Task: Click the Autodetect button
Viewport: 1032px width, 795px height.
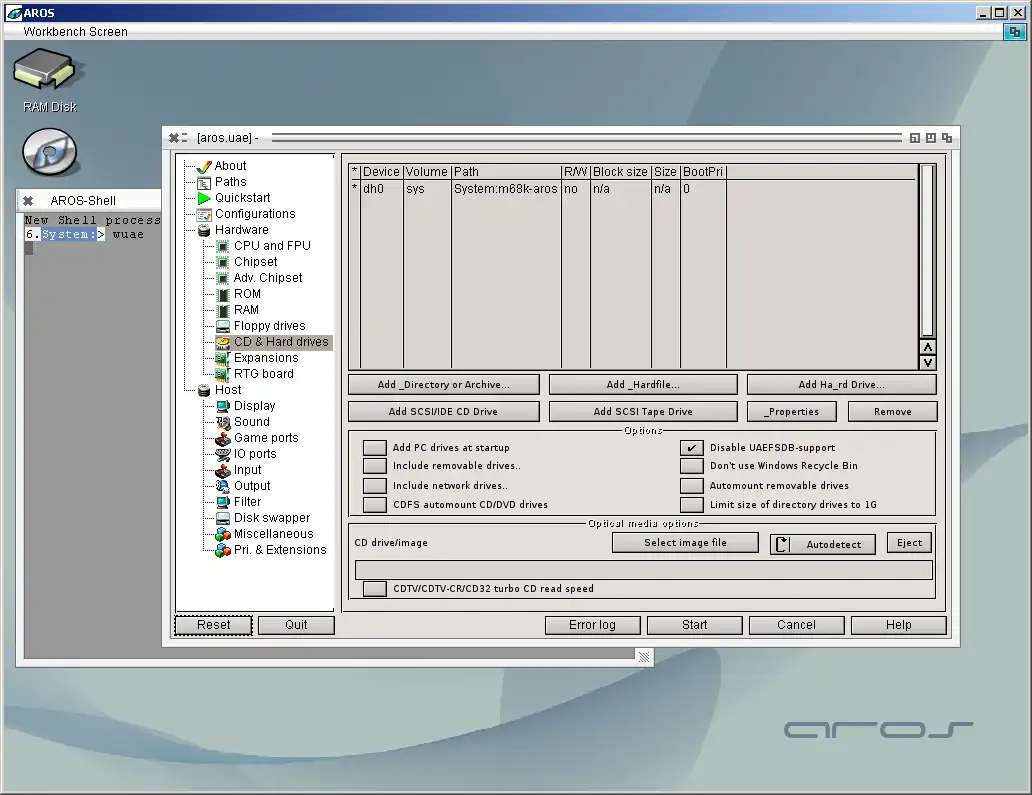Action: pos(823,544)
